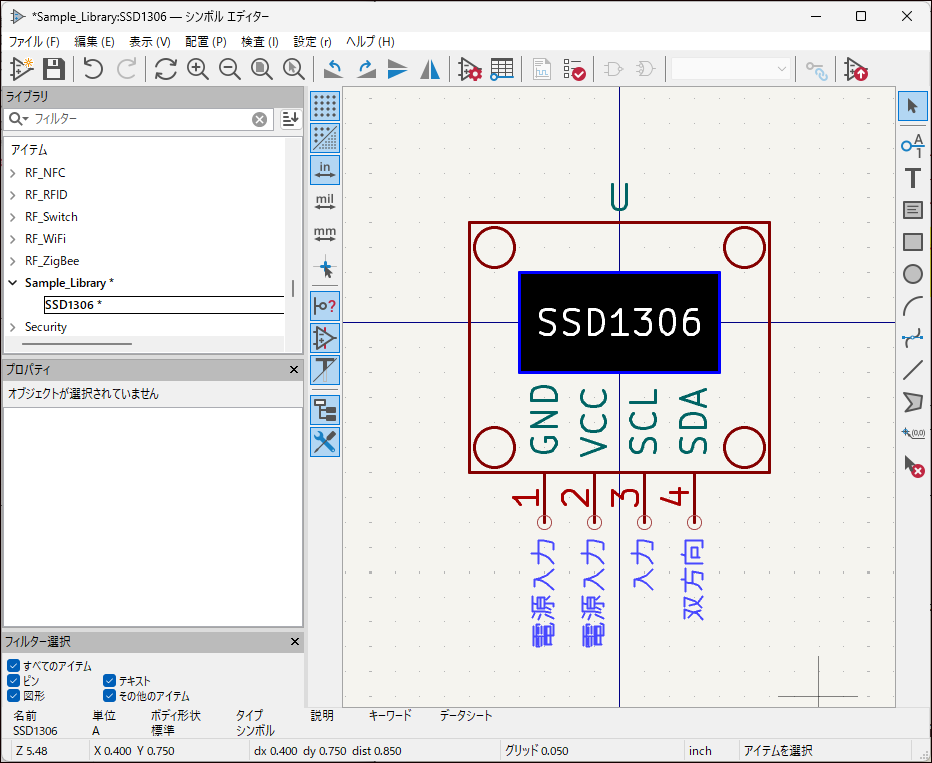This screenshot has height=763, width=932.
Task: Click the Undo arrow icon
Action: coord(93,69)
